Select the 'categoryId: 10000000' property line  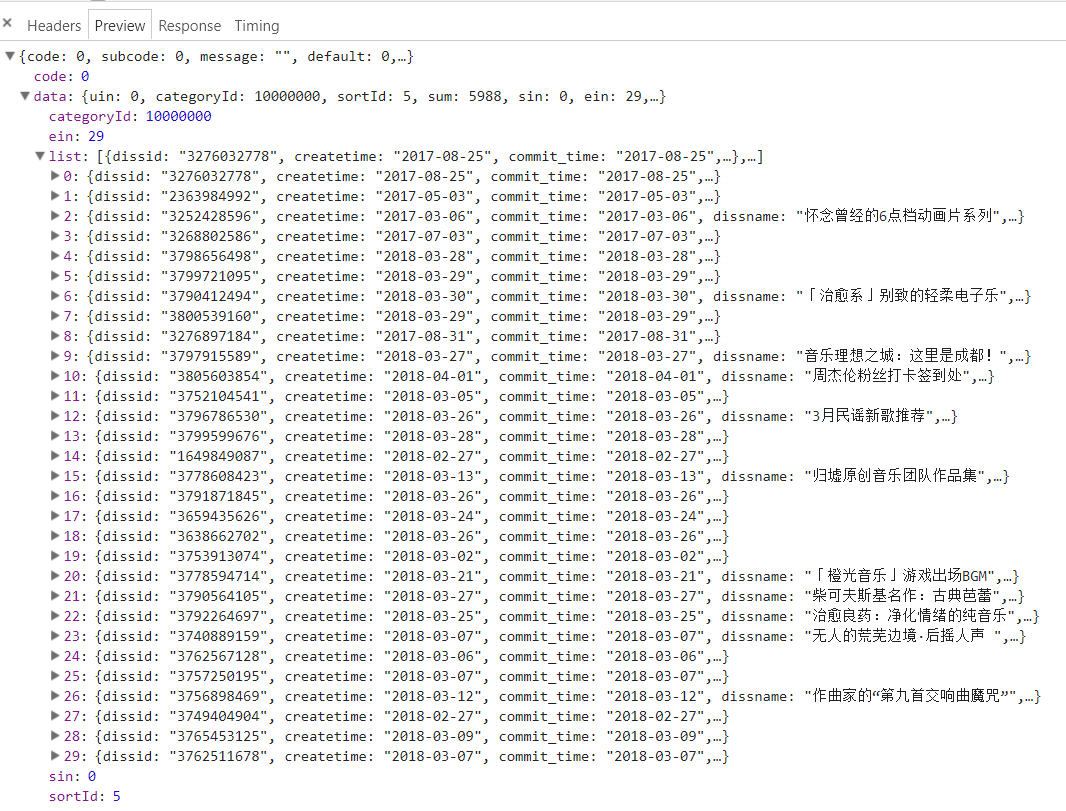coord(130,116)
